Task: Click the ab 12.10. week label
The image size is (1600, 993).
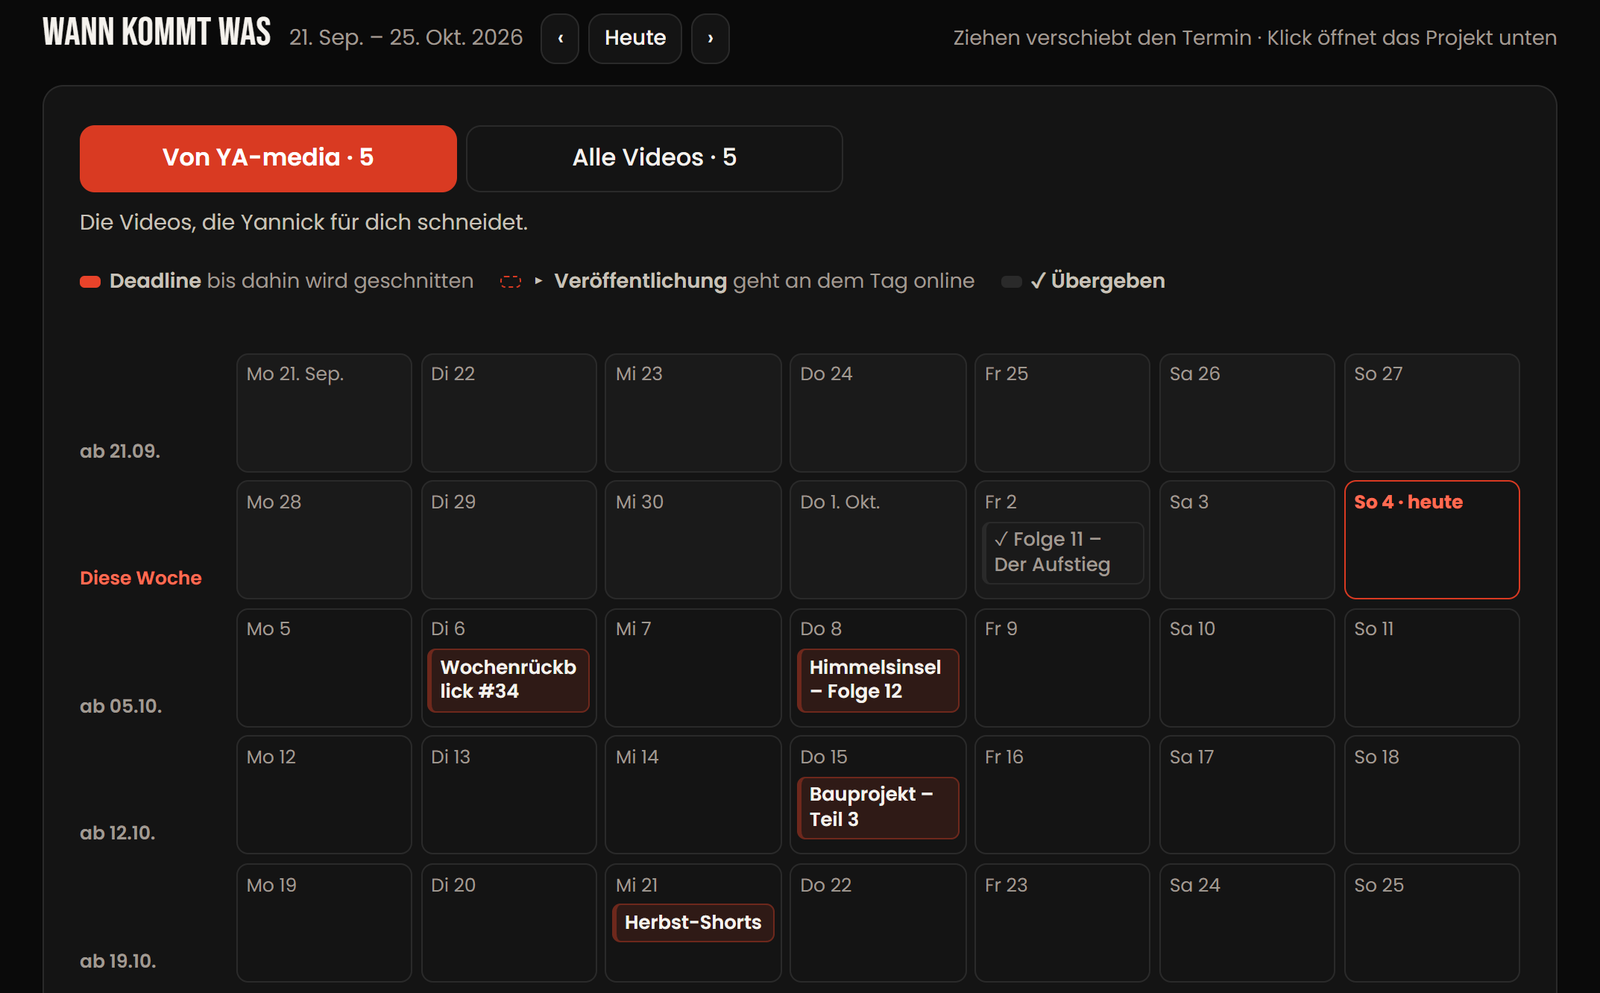Action: [x=118, y=833]
